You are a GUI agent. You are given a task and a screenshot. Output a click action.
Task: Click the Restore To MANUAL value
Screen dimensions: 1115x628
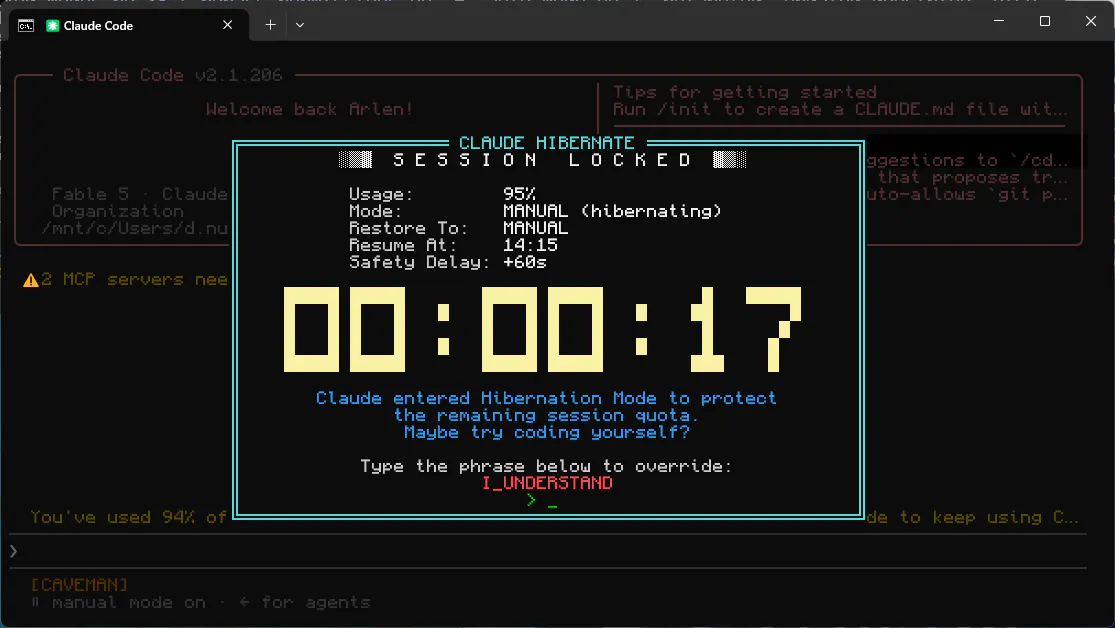click(x=535, y=228)
